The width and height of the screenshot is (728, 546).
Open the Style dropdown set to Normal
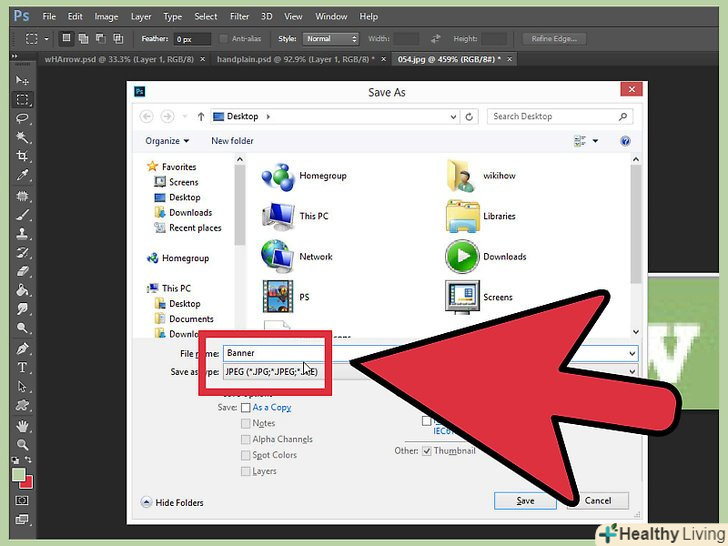tap(331, 39)
